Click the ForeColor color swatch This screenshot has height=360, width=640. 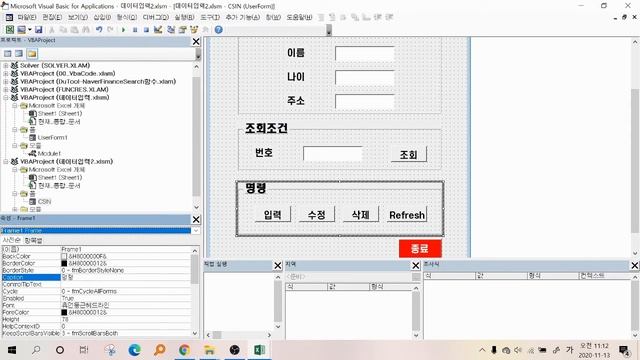(64, 312)
